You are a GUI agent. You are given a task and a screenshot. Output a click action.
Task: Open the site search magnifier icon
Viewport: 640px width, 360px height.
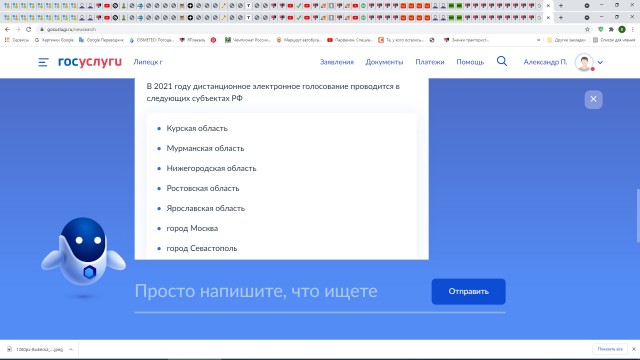click(502, 61)
